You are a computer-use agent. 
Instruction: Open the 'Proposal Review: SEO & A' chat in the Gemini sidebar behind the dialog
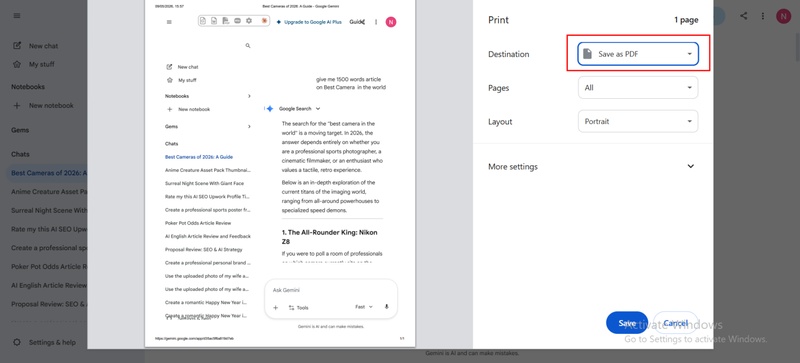(49, 304)
